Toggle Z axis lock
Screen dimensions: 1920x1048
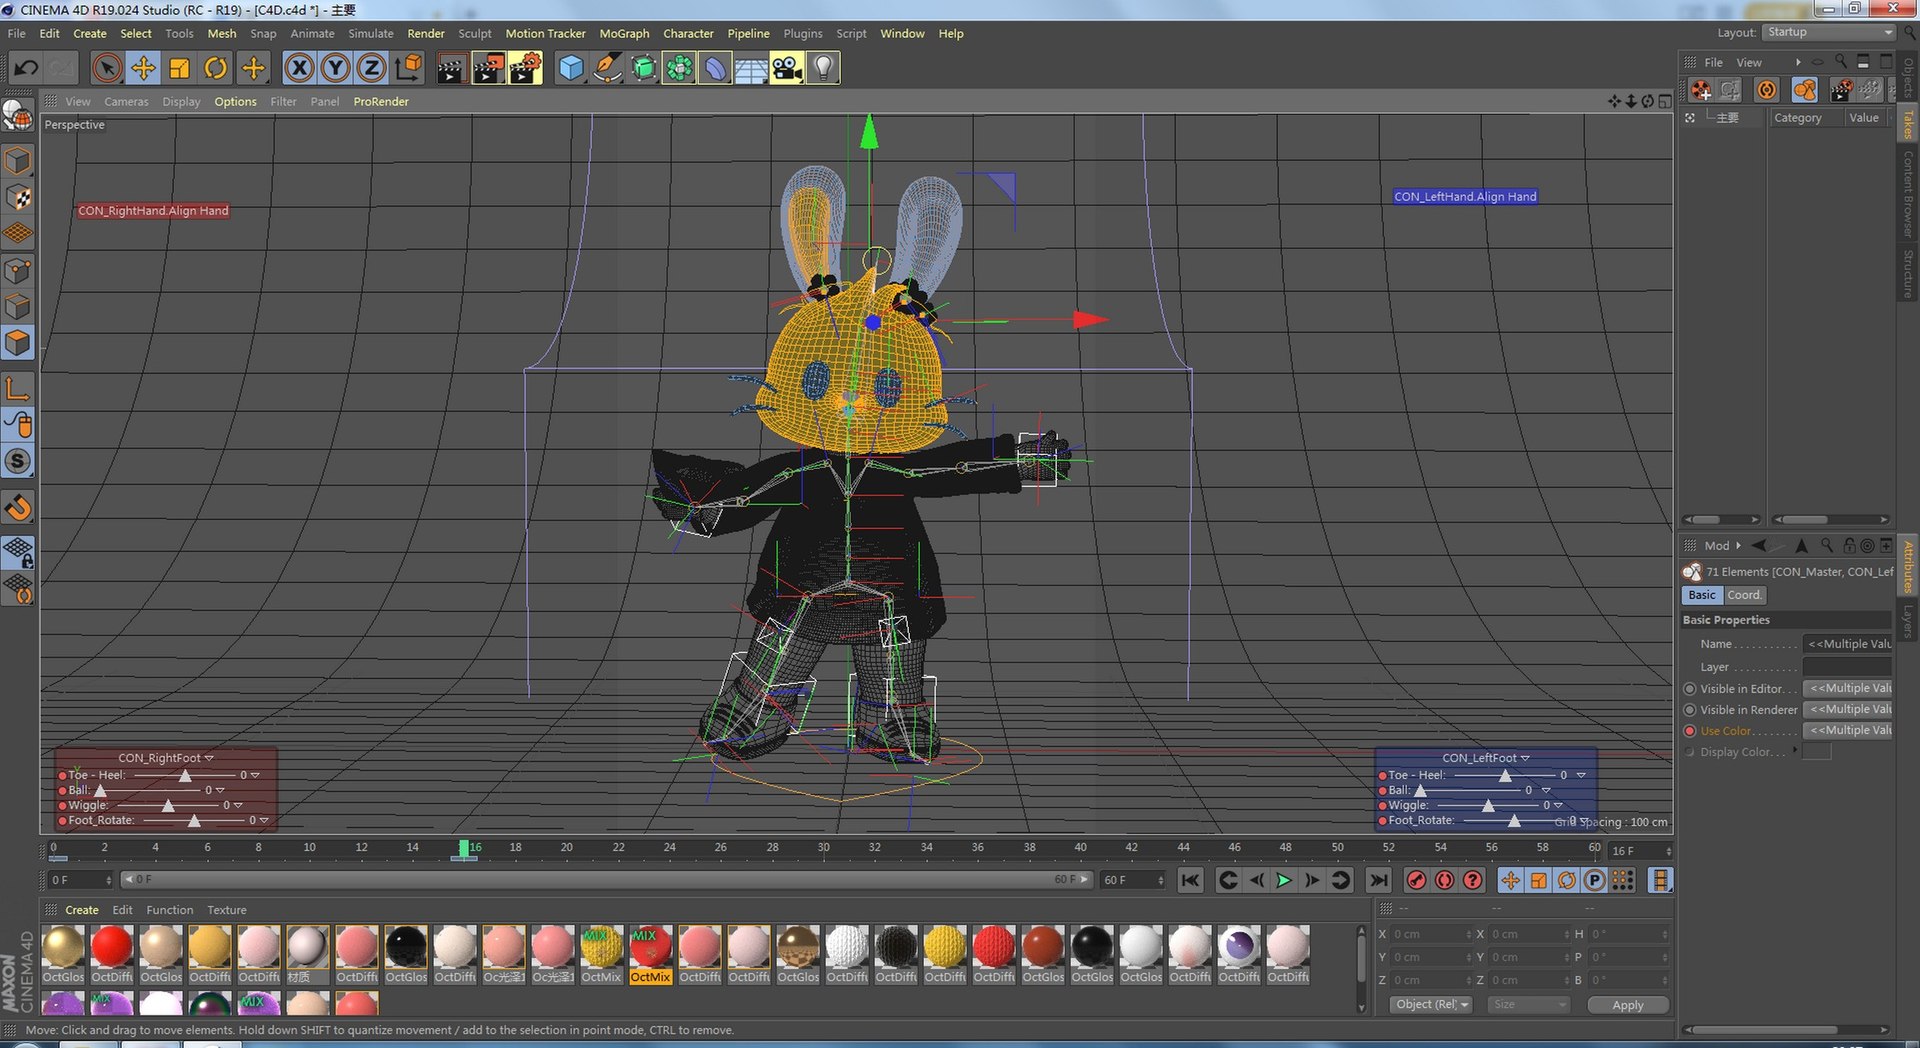pyautogui.click(x=371, y=68)
